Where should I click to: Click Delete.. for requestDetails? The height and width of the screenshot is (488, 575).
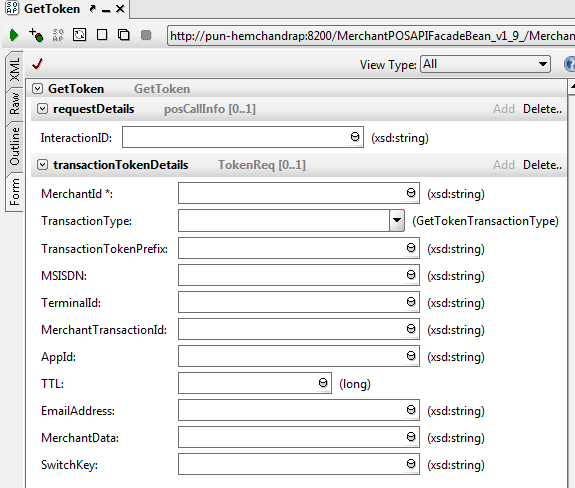[542, 109]
